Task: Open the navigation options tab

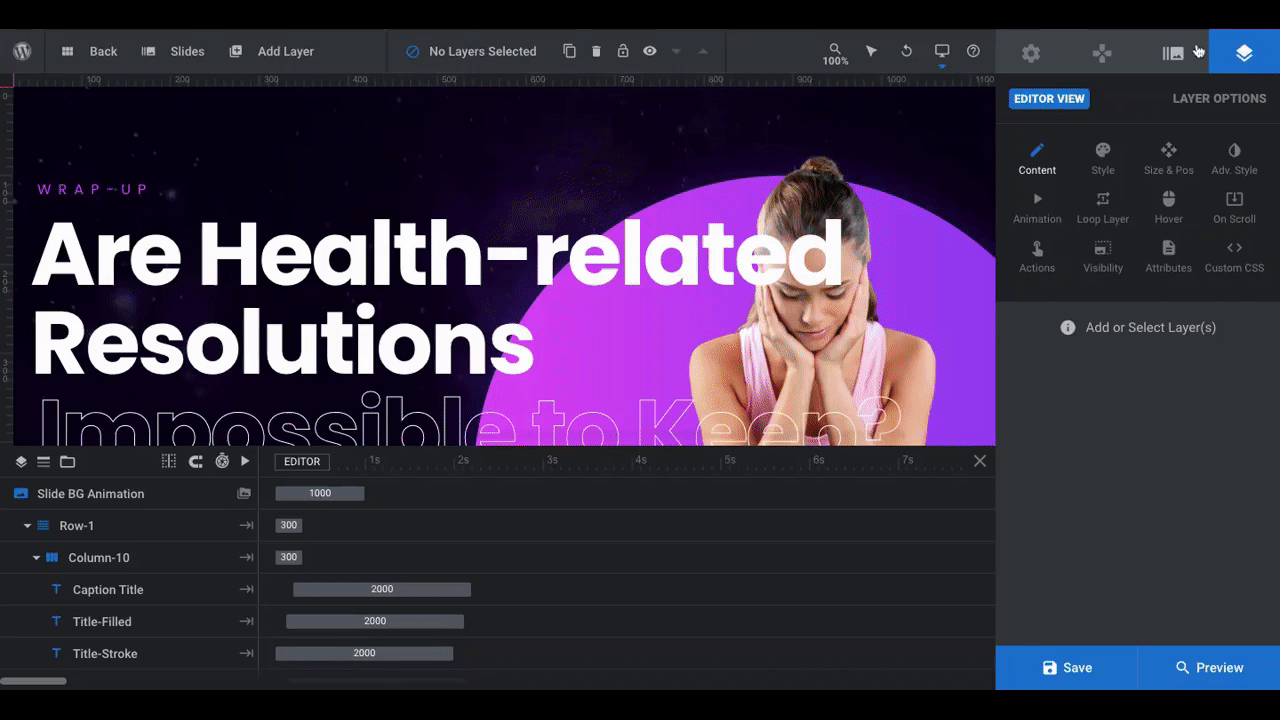Action: pyautogui.click(x=1102, y=53)
